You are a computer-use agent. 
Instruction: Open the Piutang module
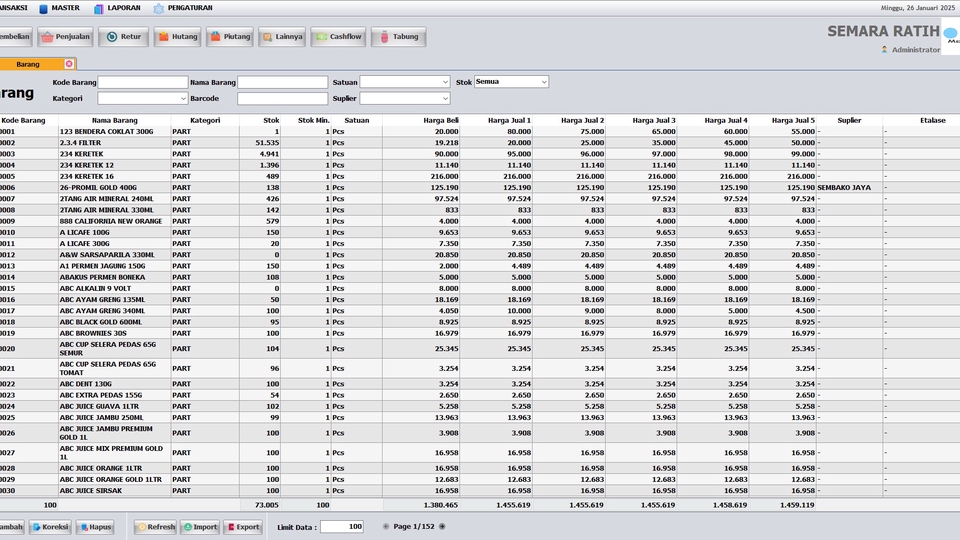pos(230,37)
